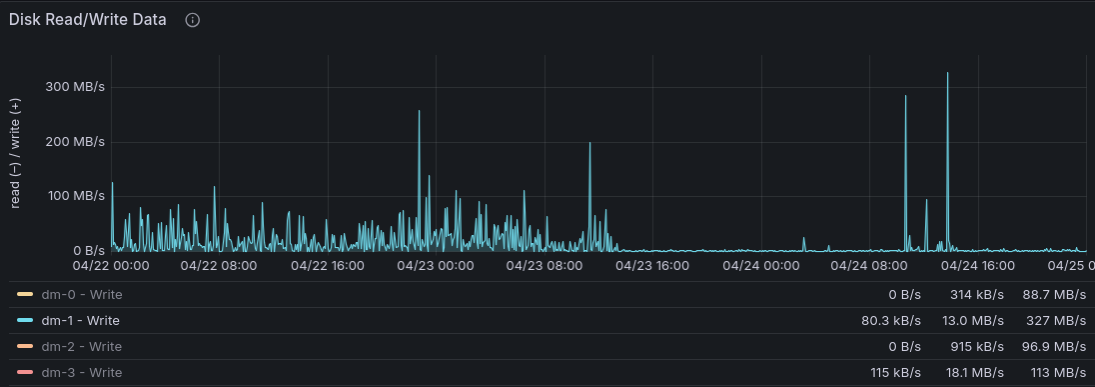Click the 04/23 16:00 x-axis label

coord(652,265)
